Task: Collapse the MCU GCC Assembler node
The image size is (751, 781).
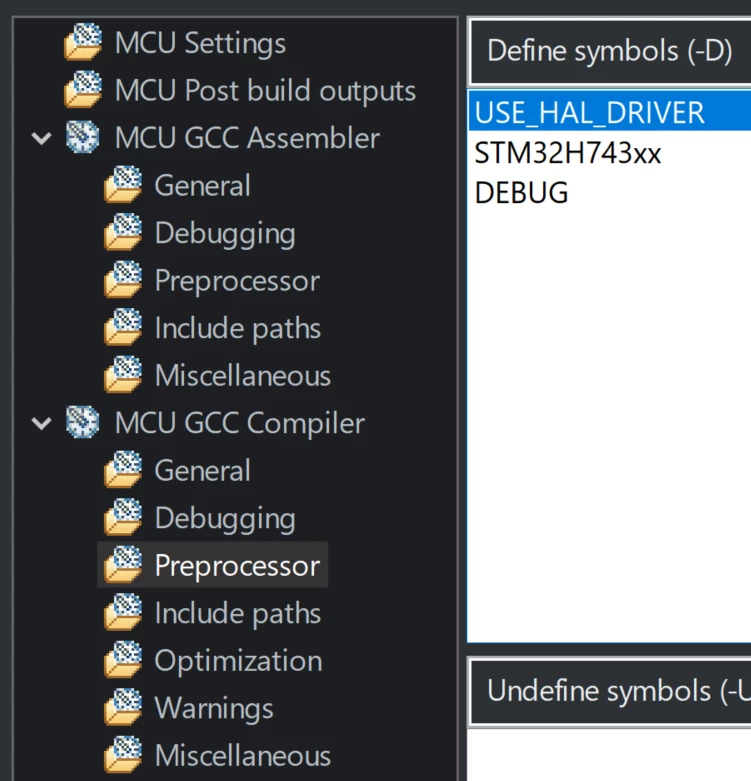Action: coord(41,138)
